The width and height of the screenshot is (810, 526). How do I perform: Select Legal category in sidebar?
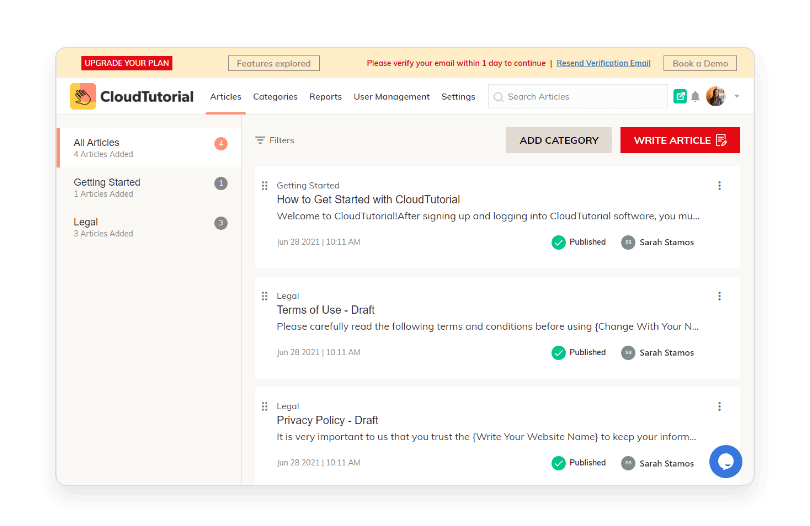[149, 227]
